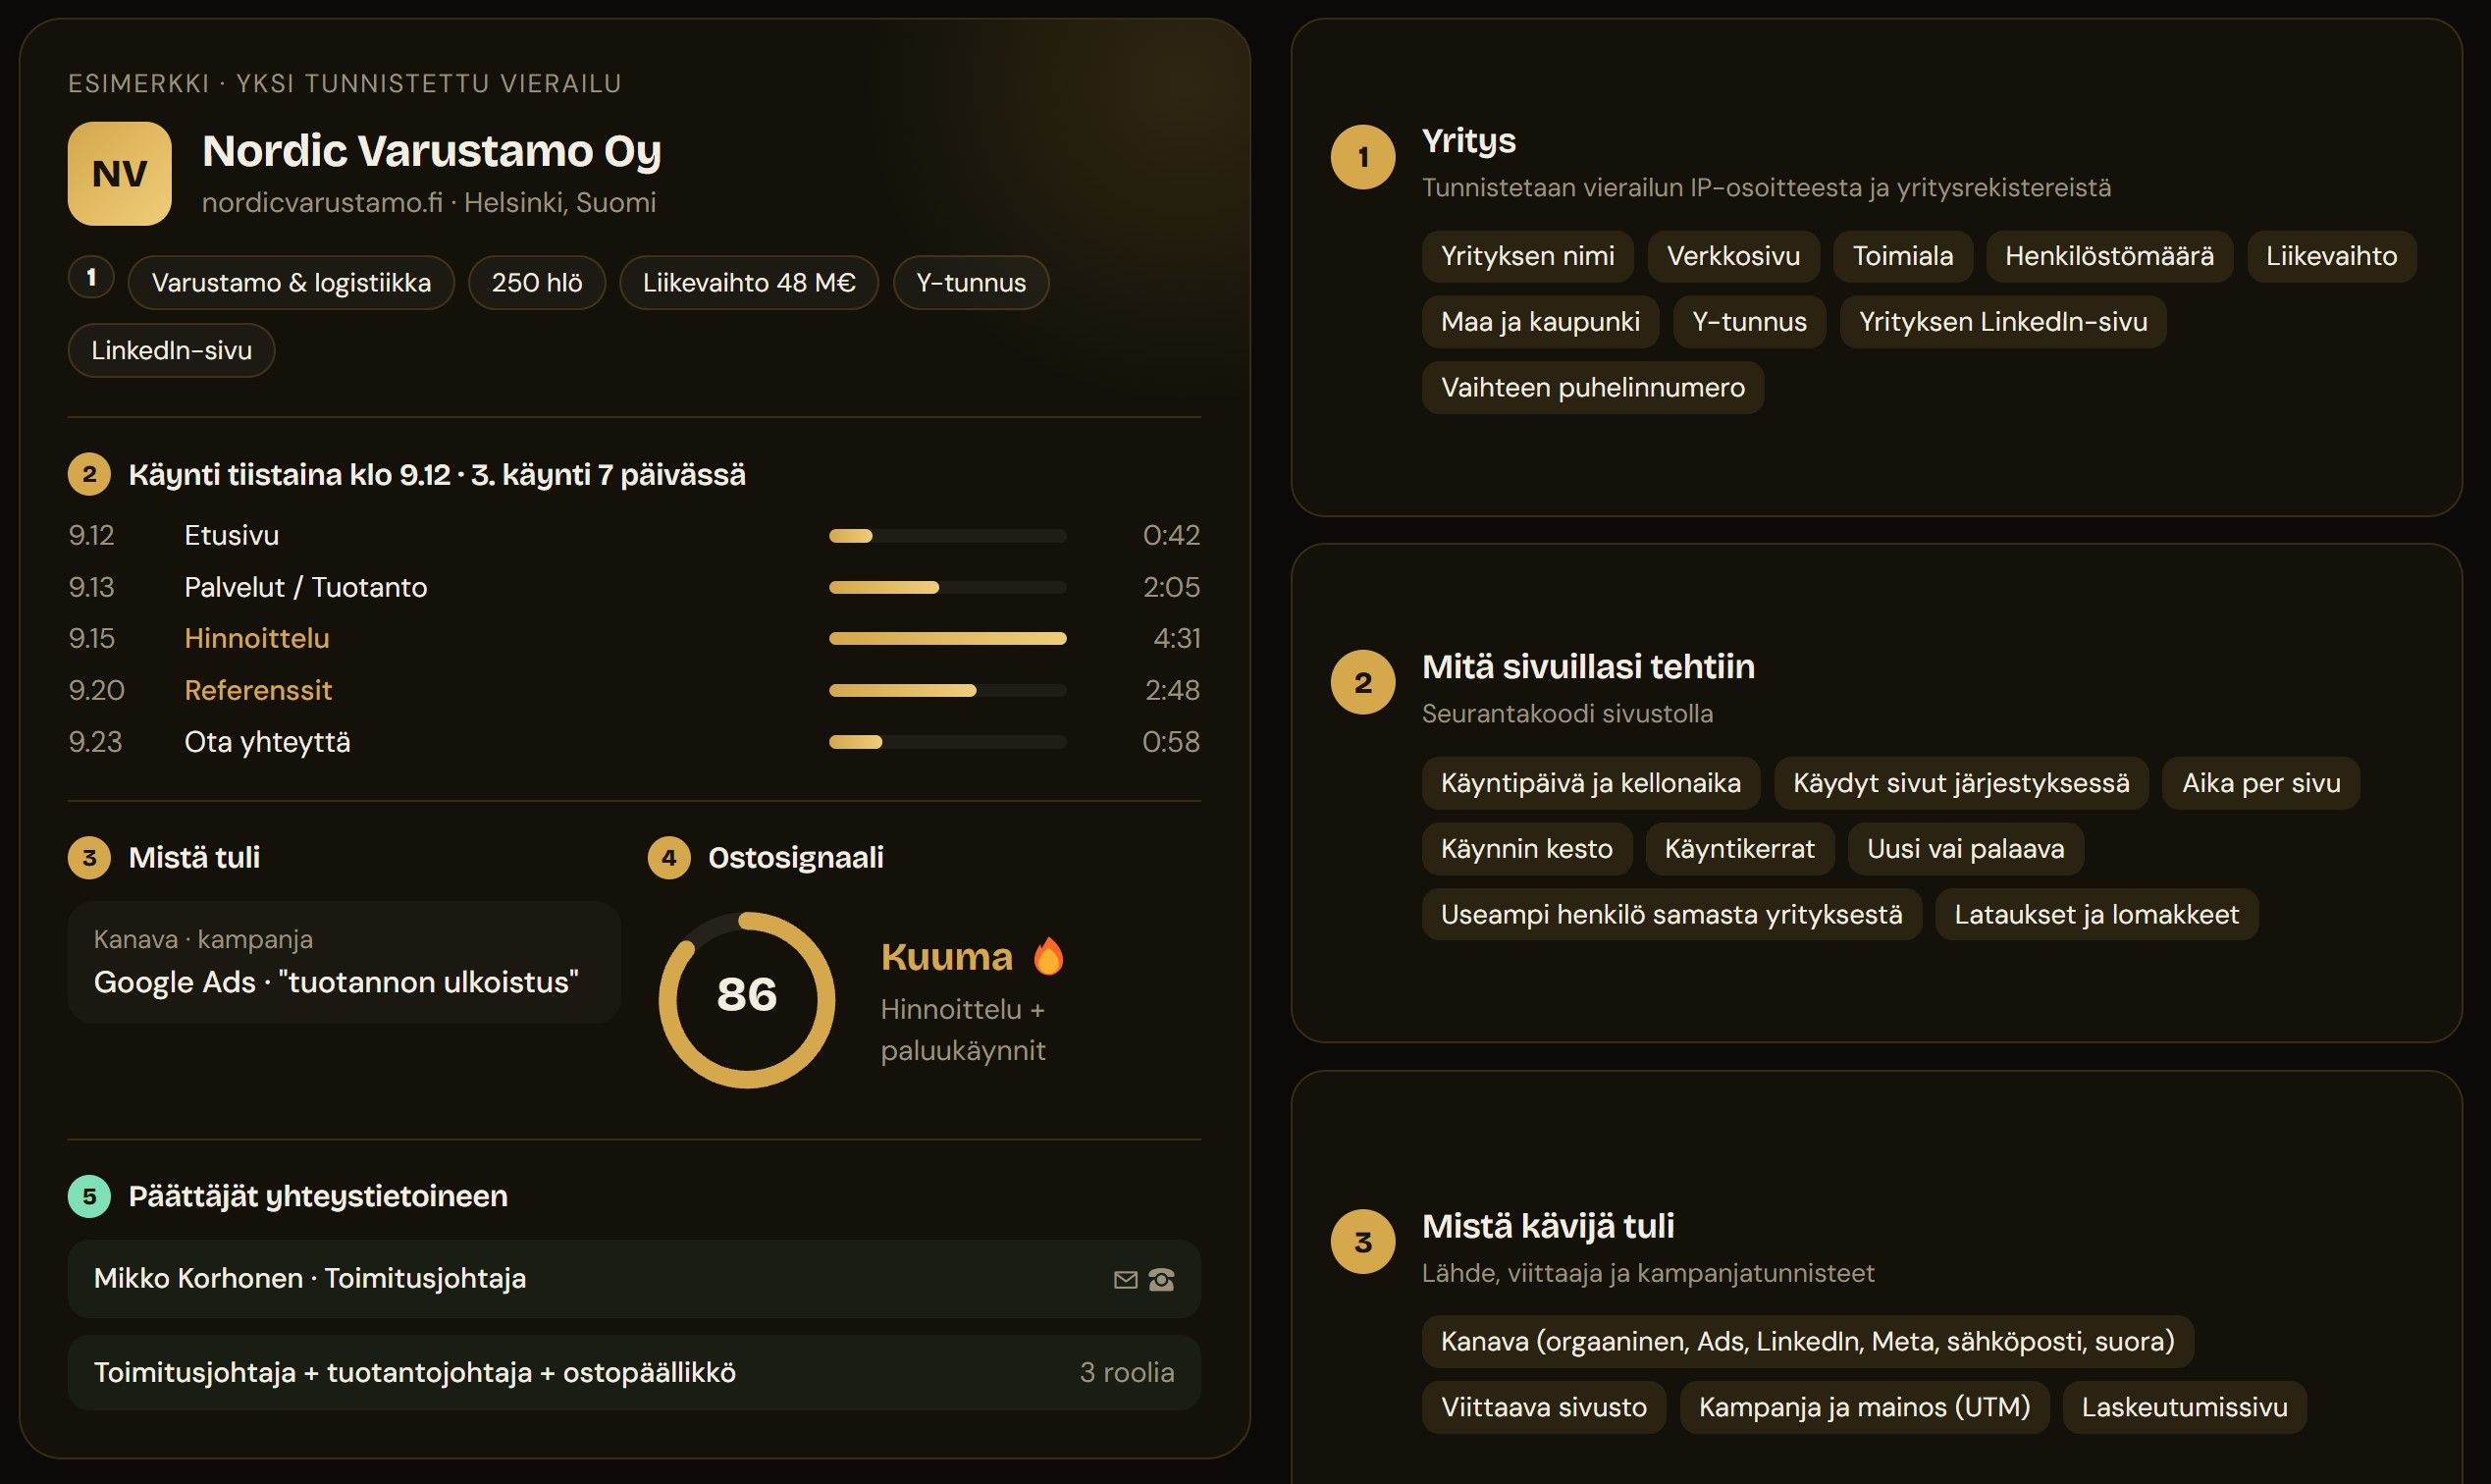Open the Mikko Korhonen · Toimitusjohtaja contact row

coord(634,1279)
